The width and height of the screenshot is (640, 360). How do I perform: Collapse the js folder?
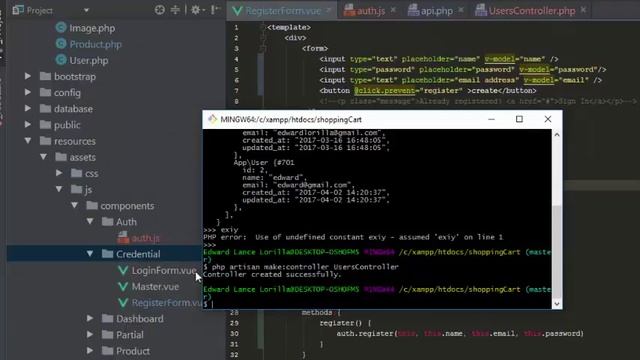pos(59,189)
